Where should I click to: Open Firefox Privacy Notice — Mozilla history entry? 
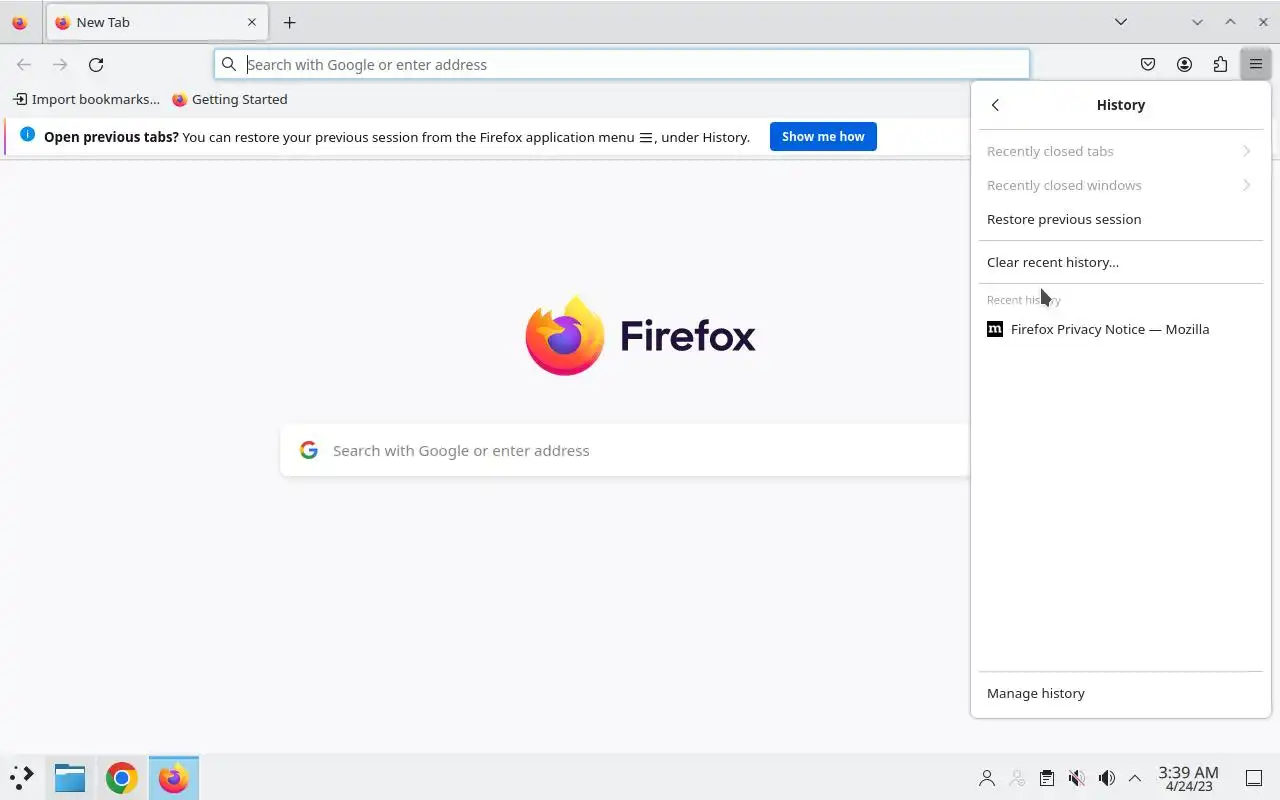[1120, 329]
